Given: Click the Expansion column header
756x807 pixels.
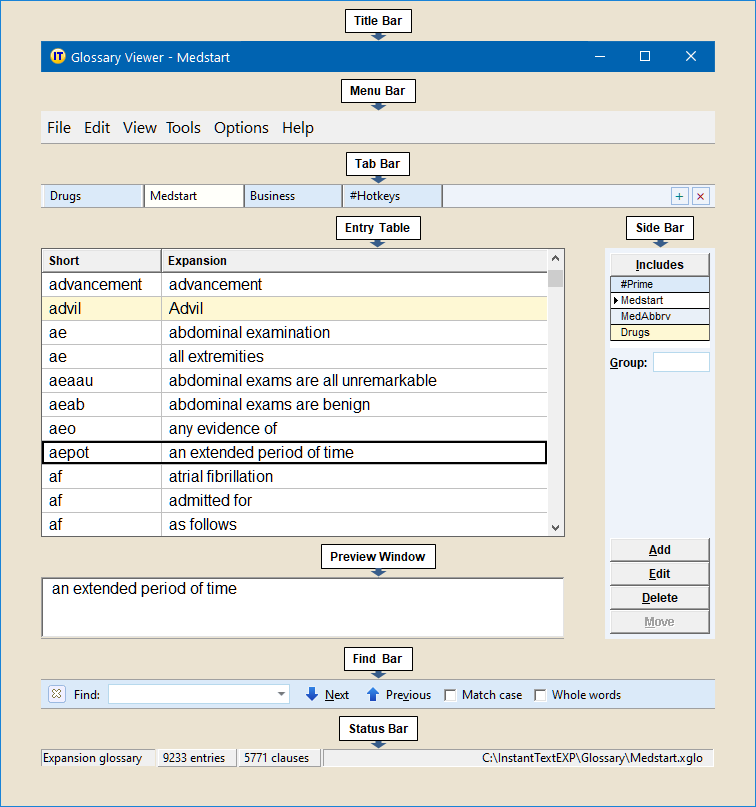Looking at the screenshot, I should tap(355, 261).
